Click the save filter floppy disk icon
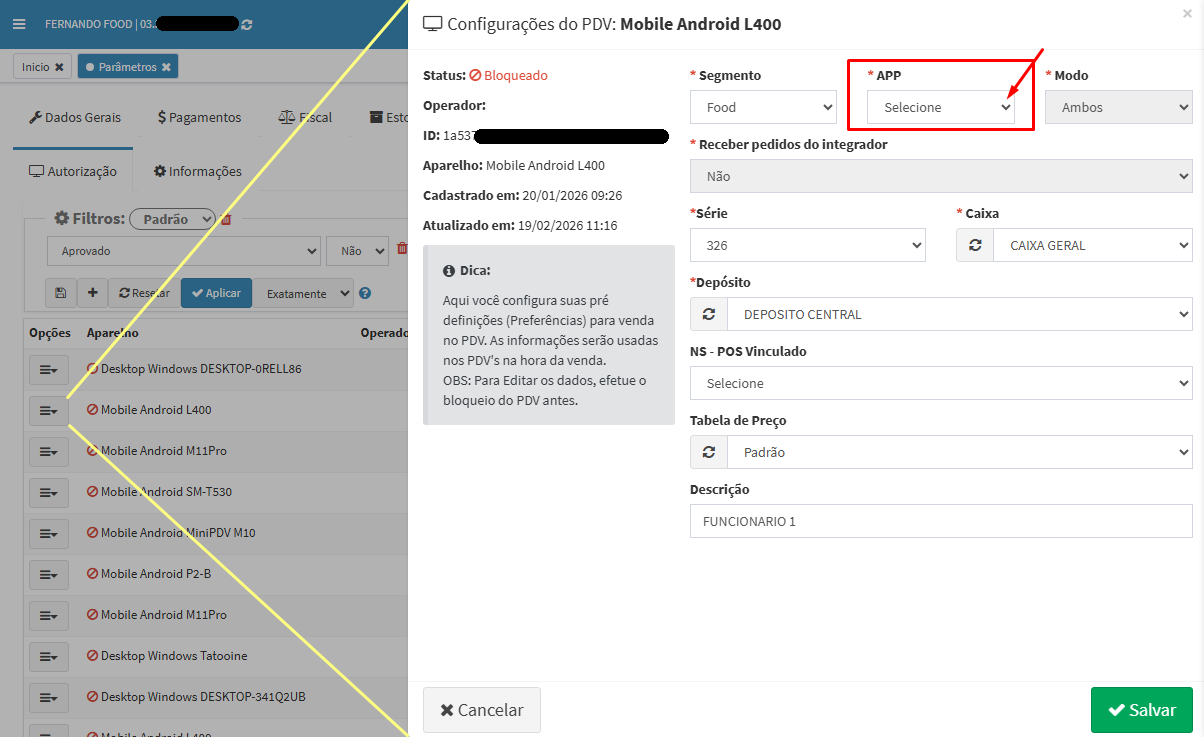Image resolution: width=1204 pixels, height=737 pixels. [61, 293]
